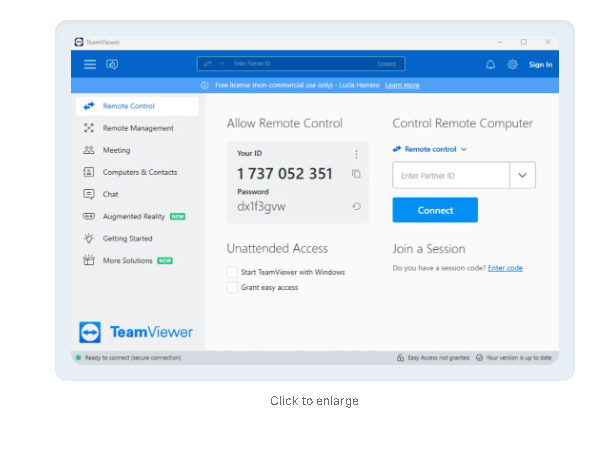Viewport: 601px width, 454px height.
Task: Click the main Enter Partner ID input field
Action: 451,175
